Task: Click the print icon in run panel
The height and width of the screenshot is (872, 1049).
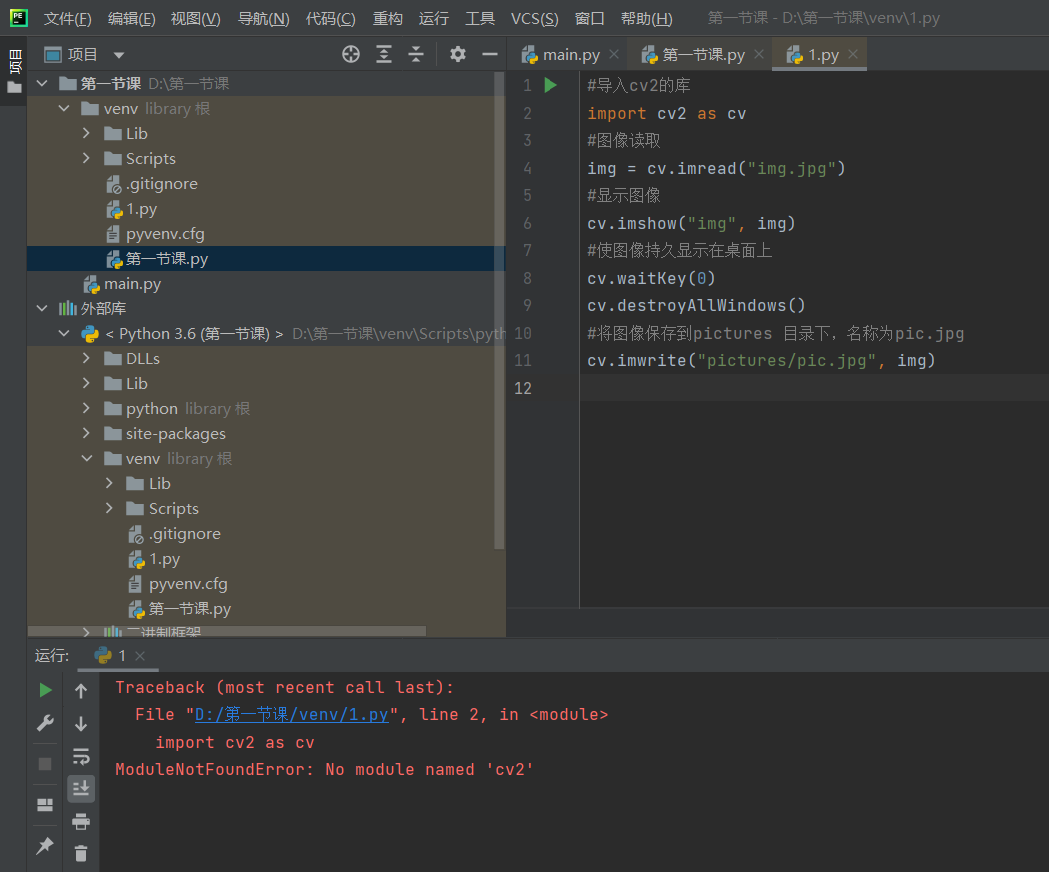Action: pyautogui.click(x=81, y=822)
